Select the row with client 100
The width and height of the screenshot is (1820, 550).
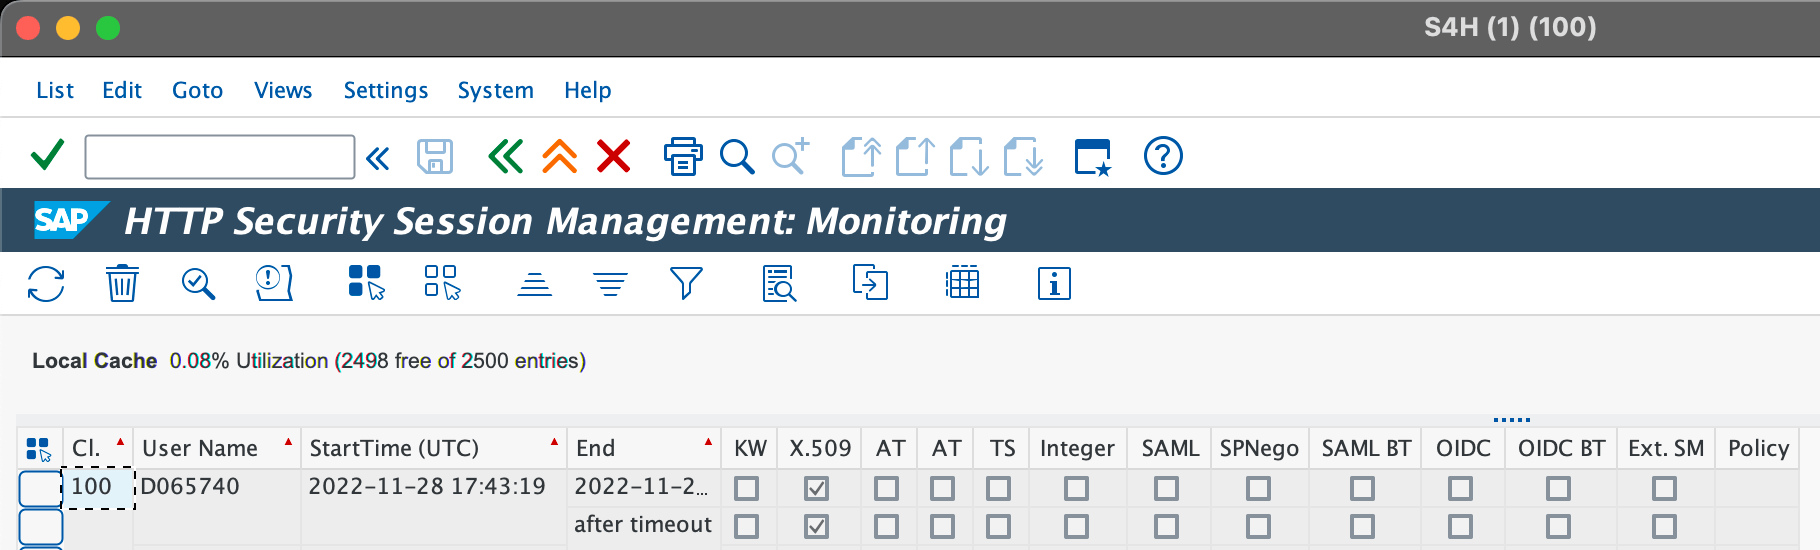(41, 488)
